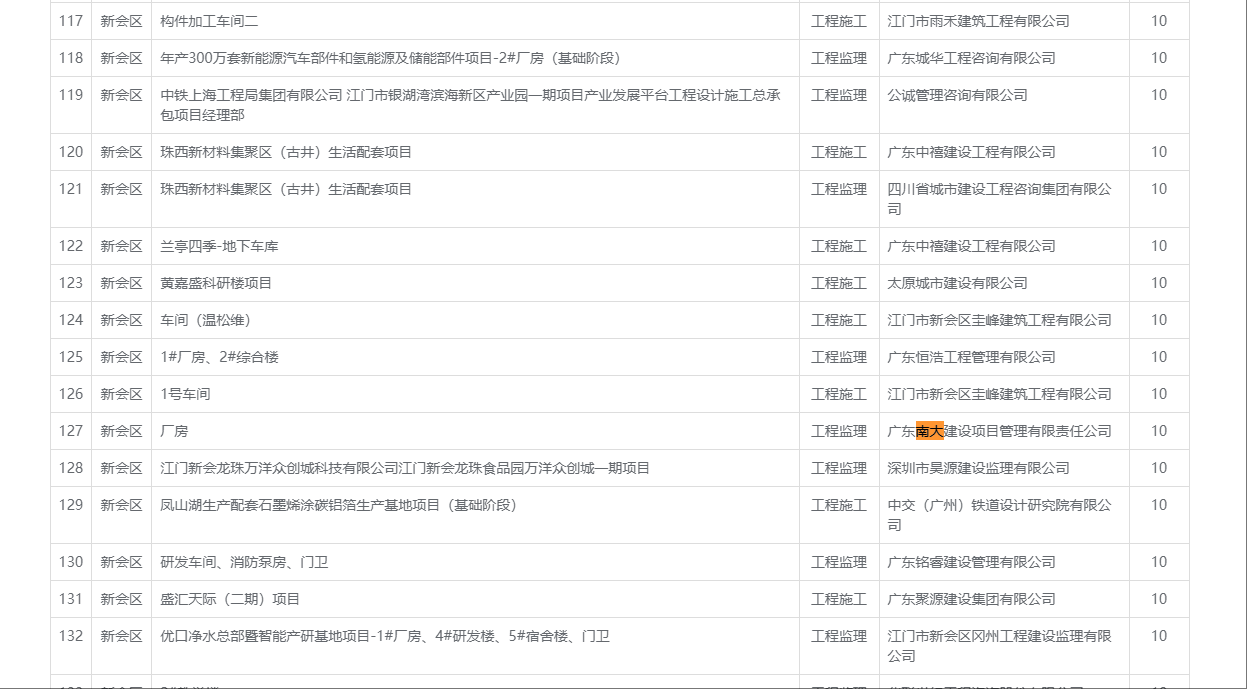This screenshot has width=1247, height=689.
Task: Select "广东中禧建设工程有限公司" in row 122
Action: [971, 246]
